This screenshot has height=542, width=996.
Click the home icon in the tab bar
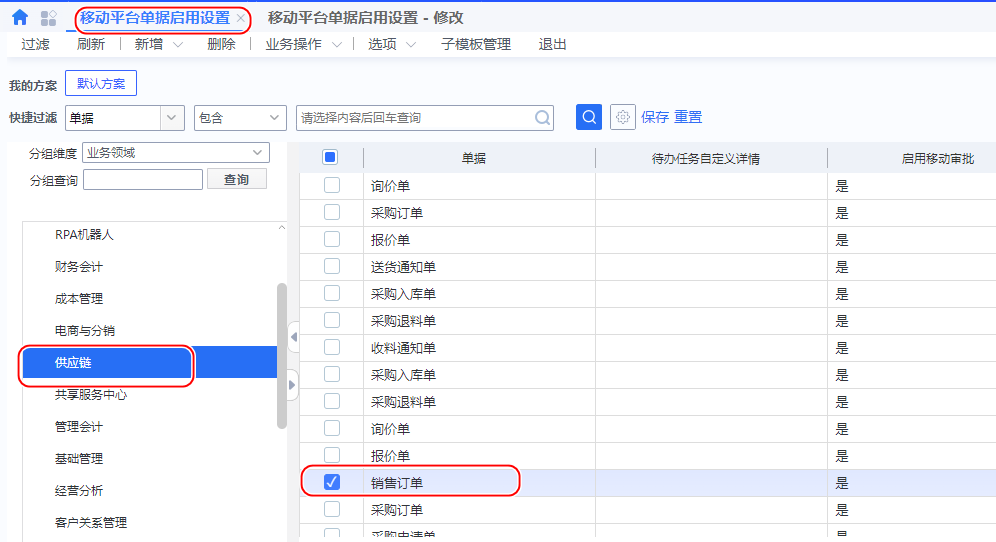click(20, 18)
